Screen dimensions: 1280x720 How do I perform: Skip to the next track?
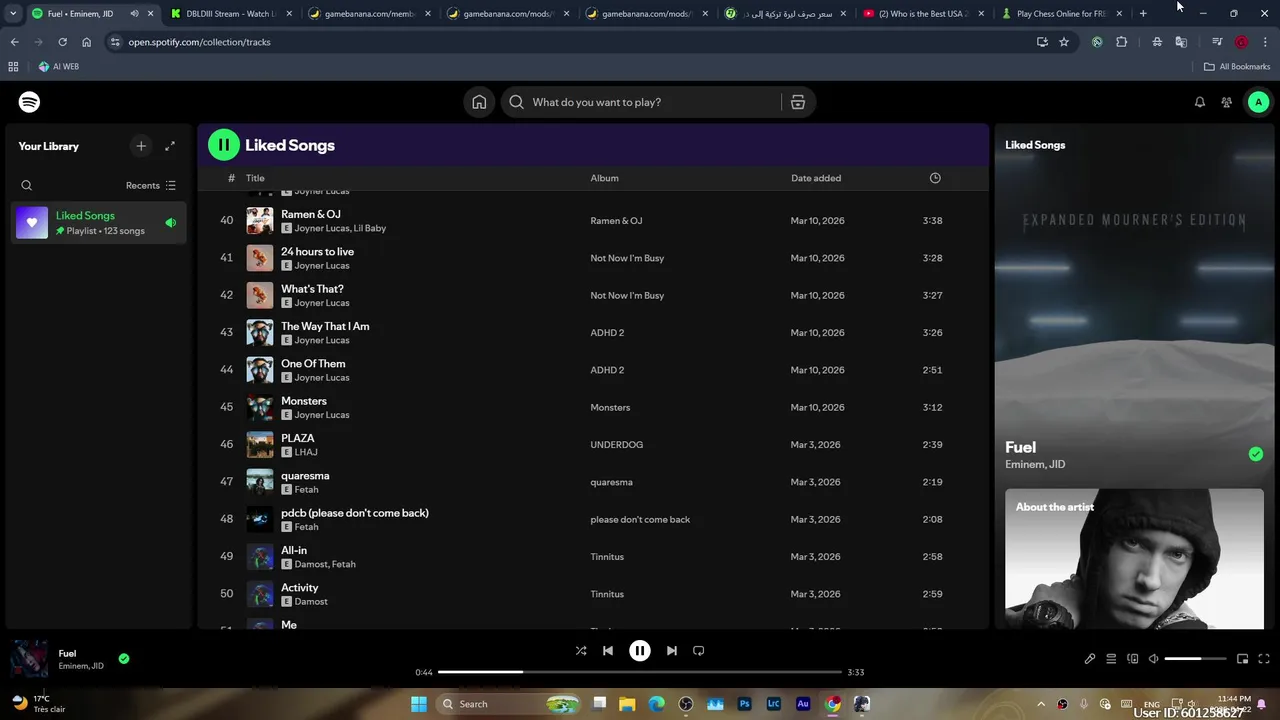click(672, 650)
